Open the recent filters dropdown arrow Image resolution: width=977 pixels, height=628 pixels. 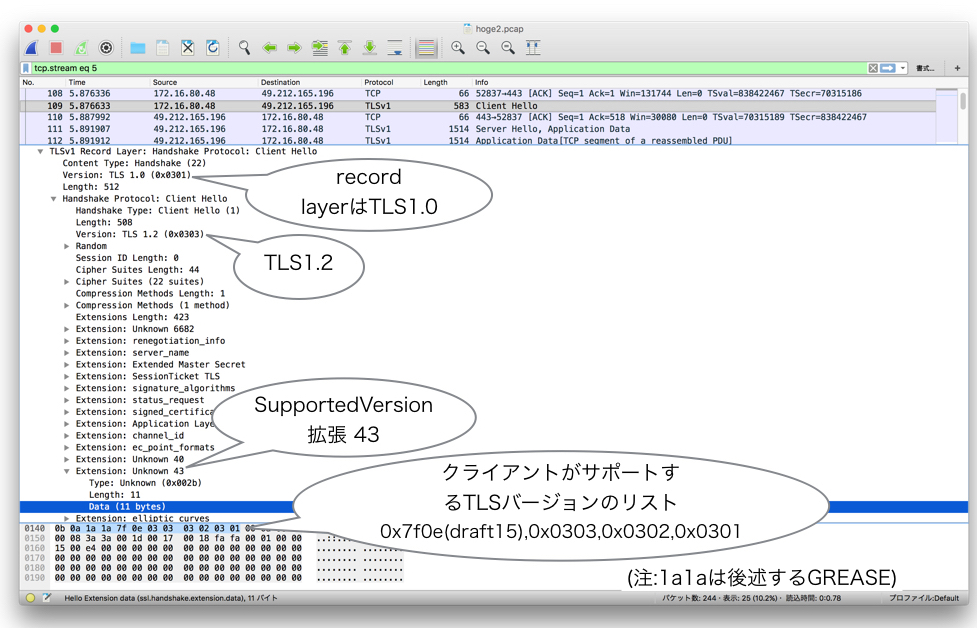pyautogui.click(x=902, y=68)
